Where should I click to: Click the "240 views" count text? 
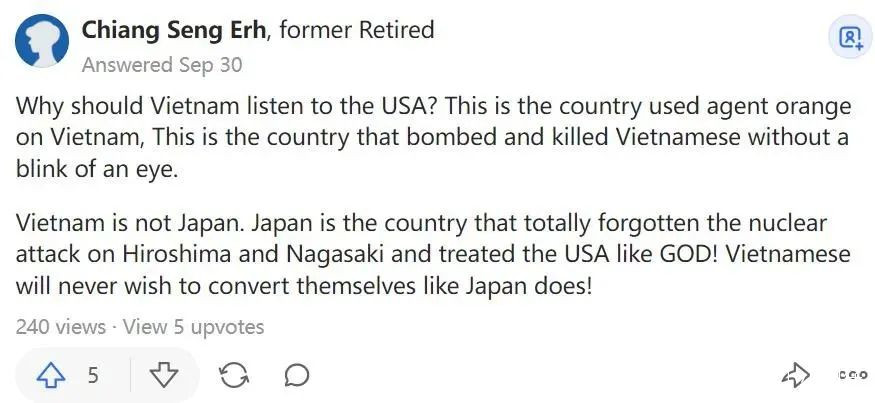click(x=61, y=327)
